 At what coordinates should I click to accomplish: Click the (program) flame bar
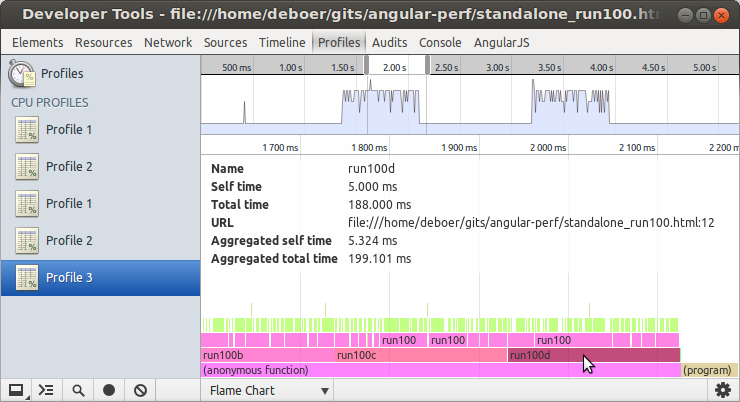(x=709, y=370)
